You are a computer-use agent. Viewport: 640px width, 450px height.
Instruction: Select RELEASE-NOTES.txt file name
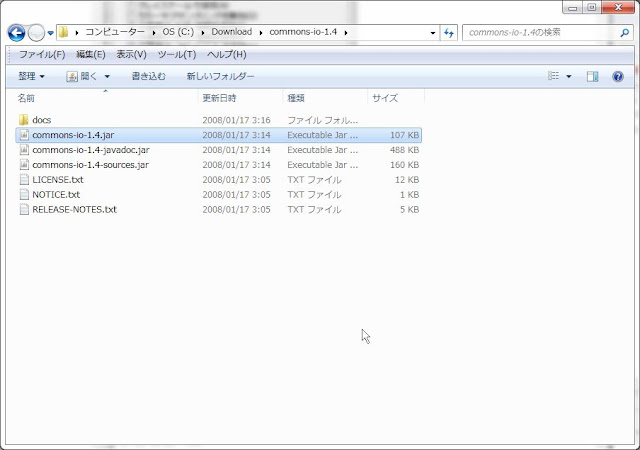74,209
